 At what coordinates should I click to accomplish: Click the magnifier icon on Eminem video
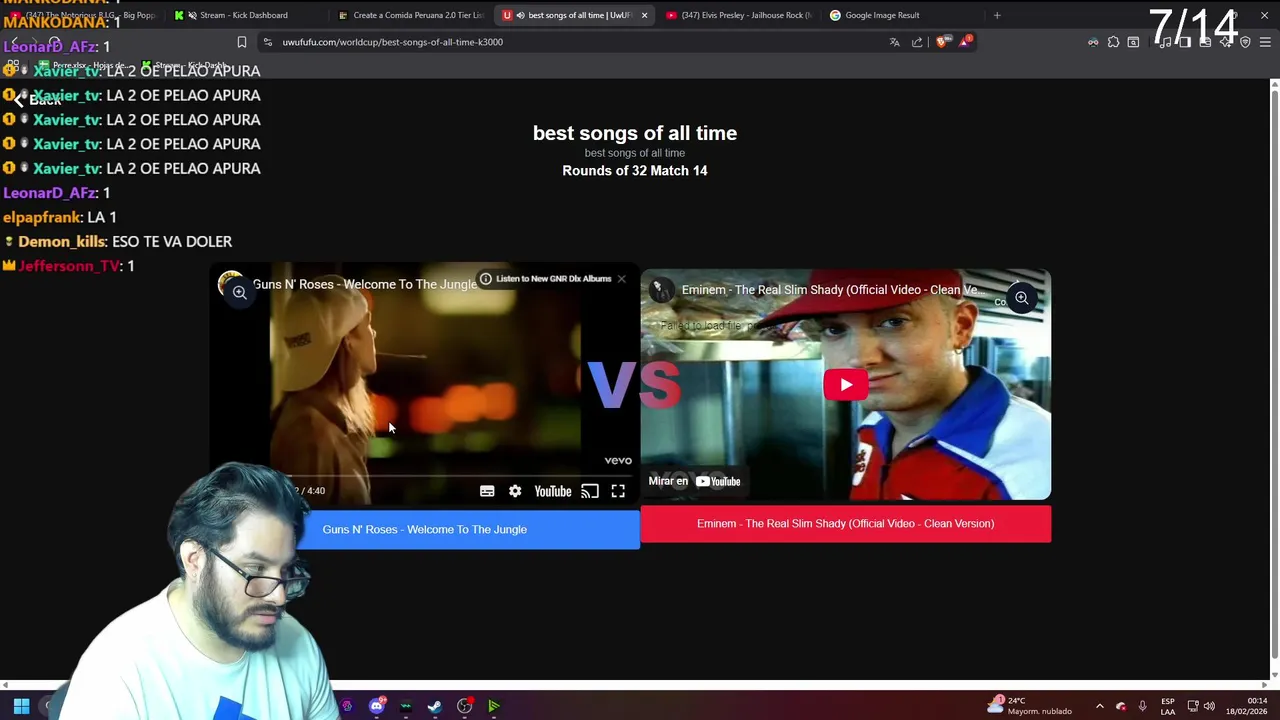tap(1021, 298)
